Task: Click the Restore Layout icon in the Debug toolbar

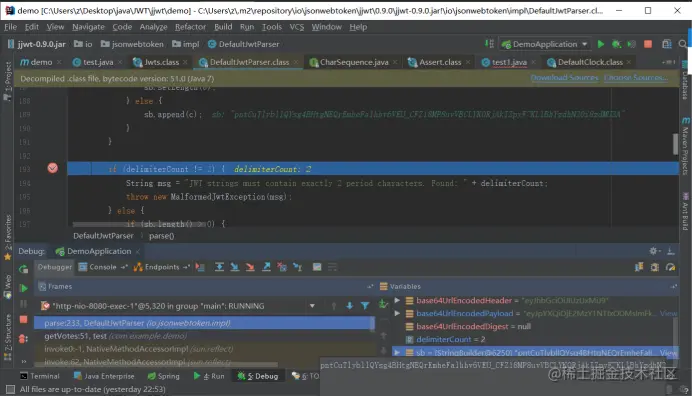Action: [x=639, y=267]
